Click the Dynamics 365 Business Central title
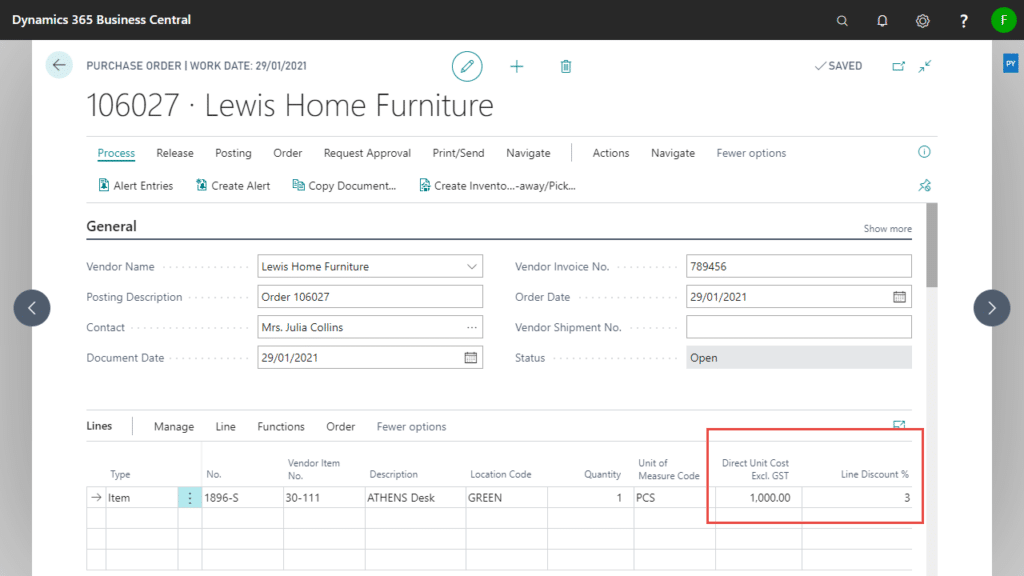Screen dimensions: 1024x576 coord(101,20)
